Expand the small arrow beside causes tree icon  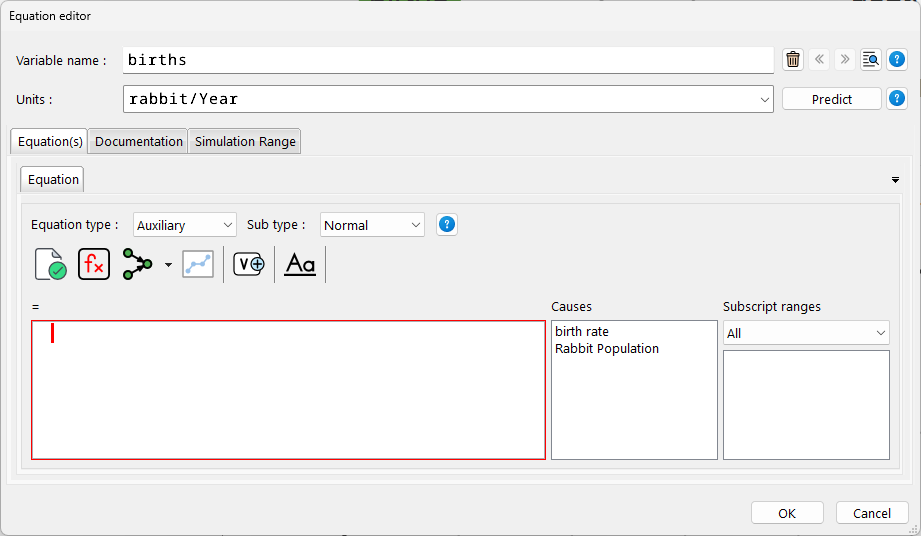(168, 265)
